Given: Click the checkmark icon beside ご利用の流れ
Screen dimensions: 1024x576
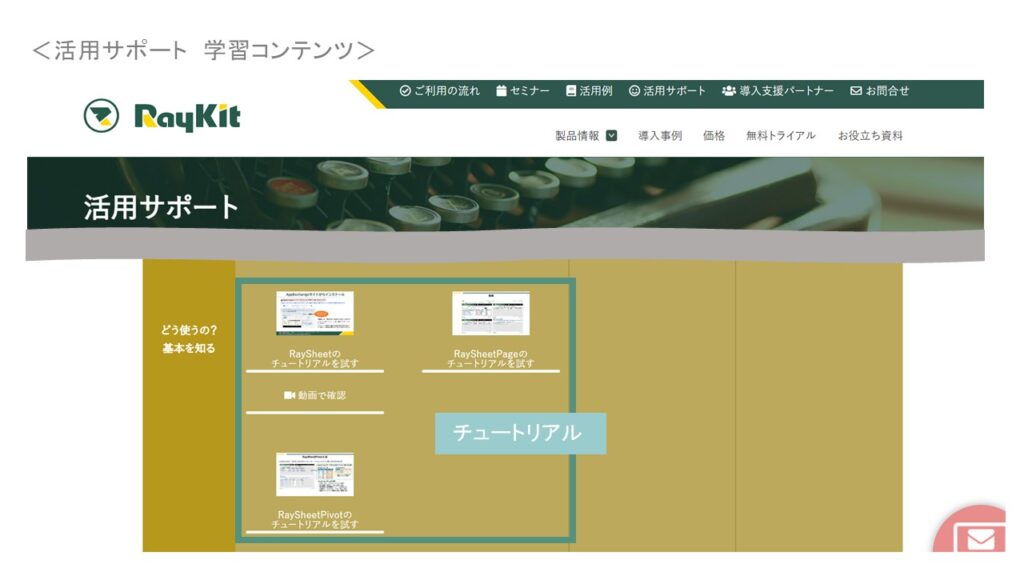Looking at the screenshot, I should coord(405,91).
